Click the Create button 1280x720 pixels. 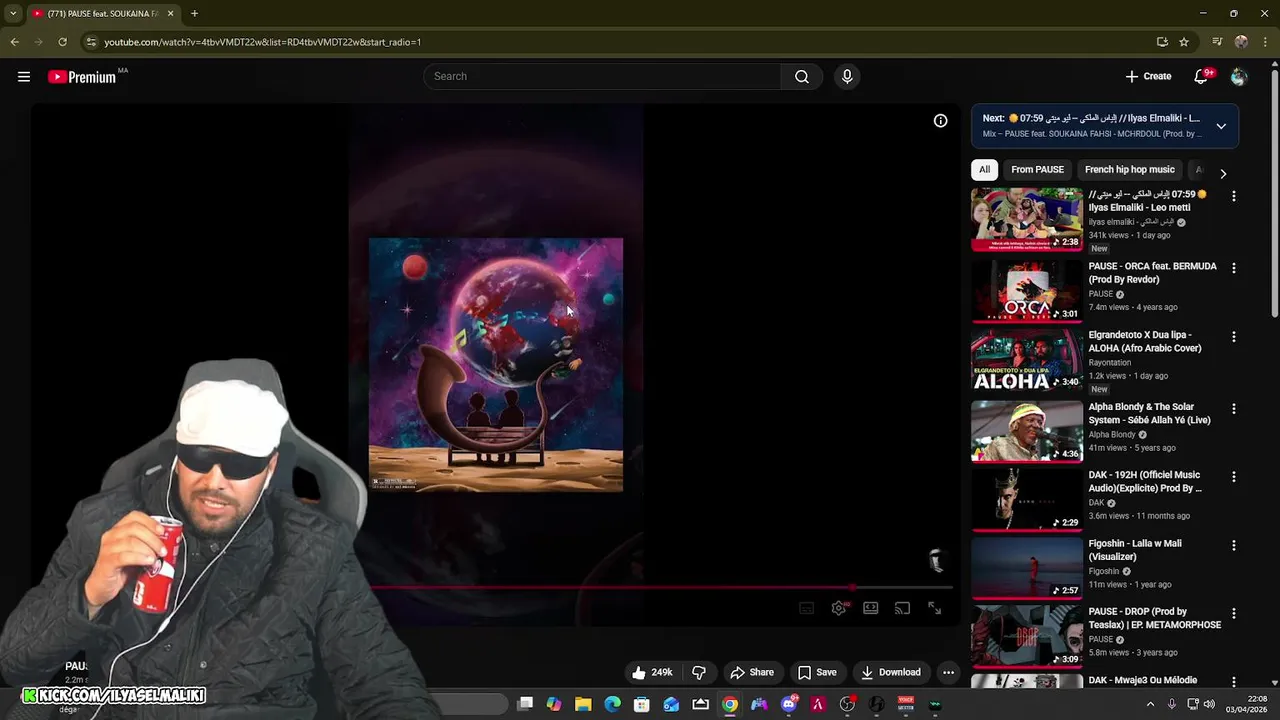(x=1148, y=77)
